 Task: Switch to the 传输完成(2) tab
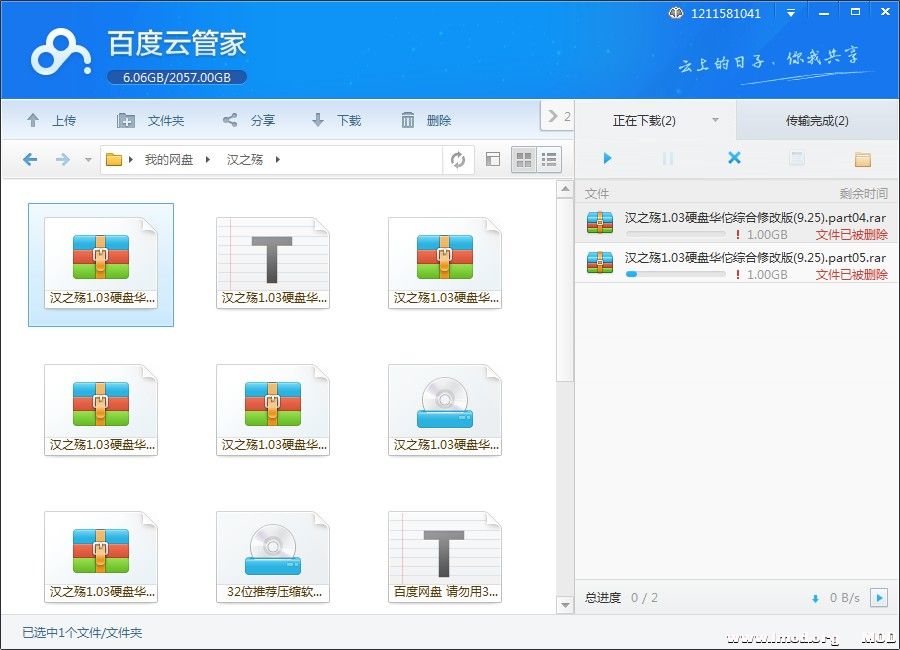tap(817, 121)
